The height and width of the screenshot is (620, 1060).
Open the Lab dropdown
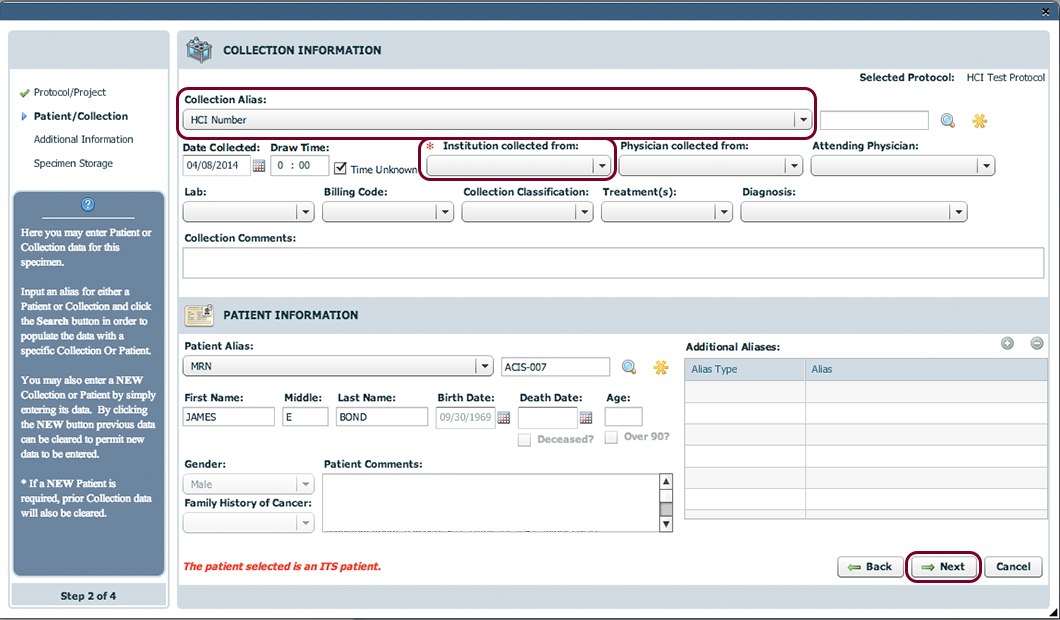(248, 212)
